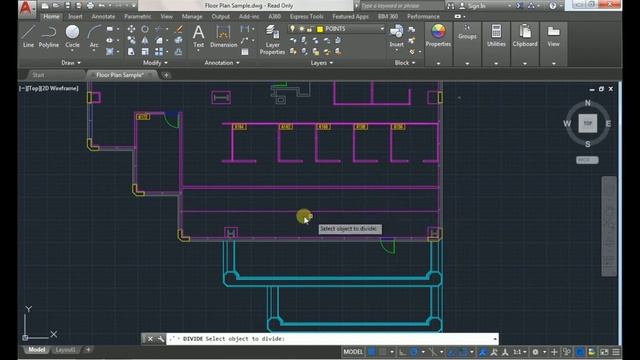Expand the Modify panel dropdown
Image resolution: width=640 pixels, height=360 pixels.
[x=155, y=63]
